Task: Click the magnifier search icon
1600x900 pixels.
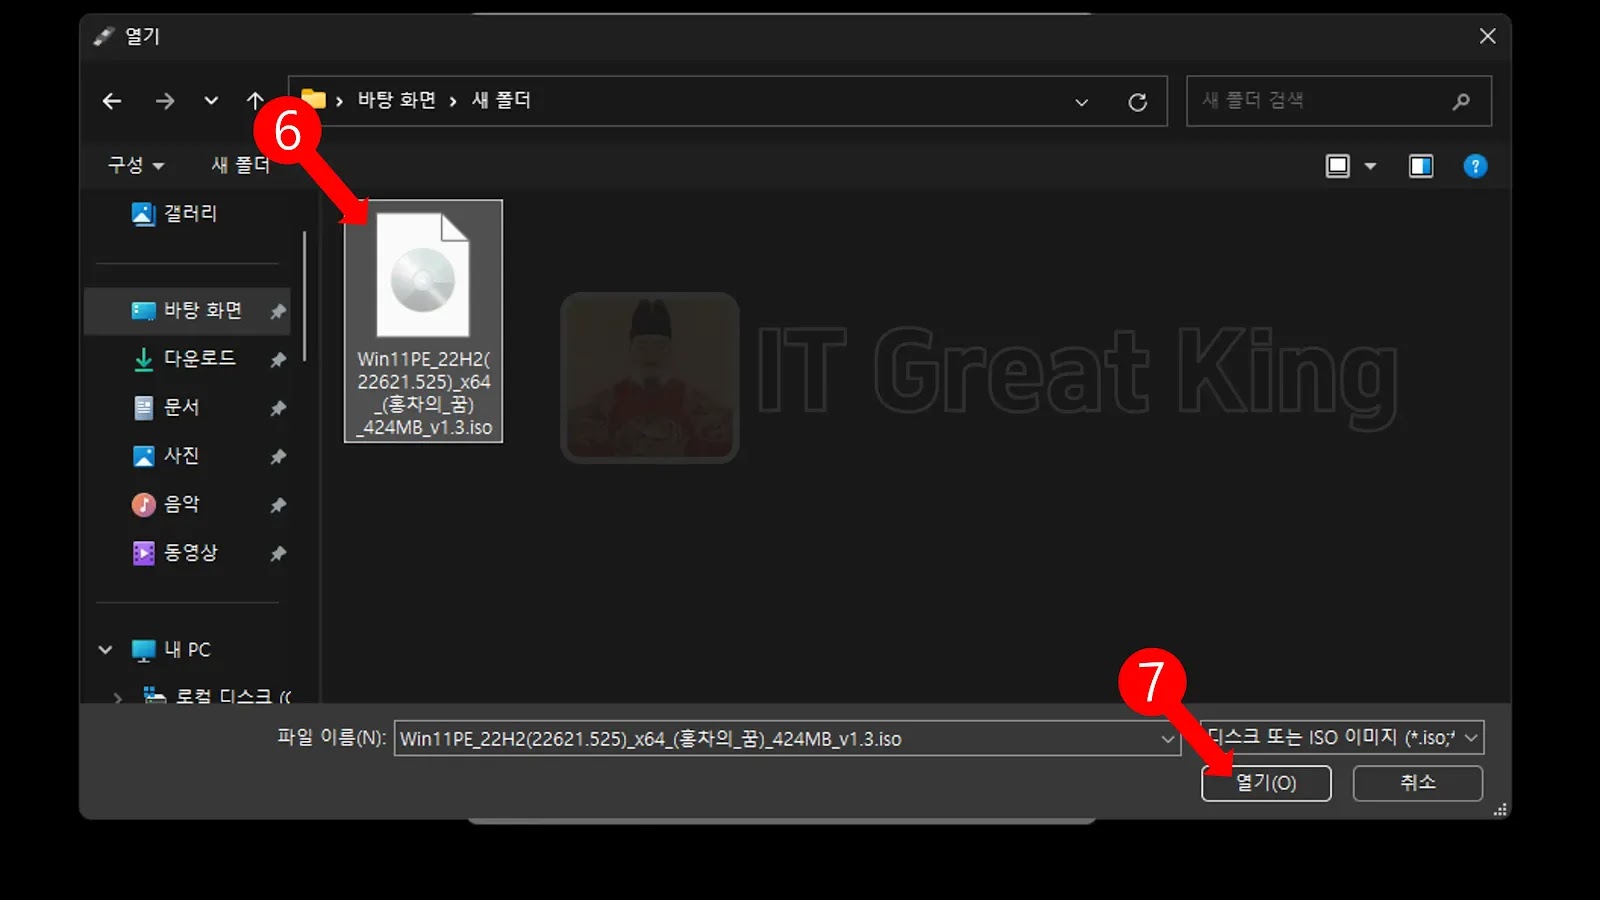Action: tap(1461, 101)
